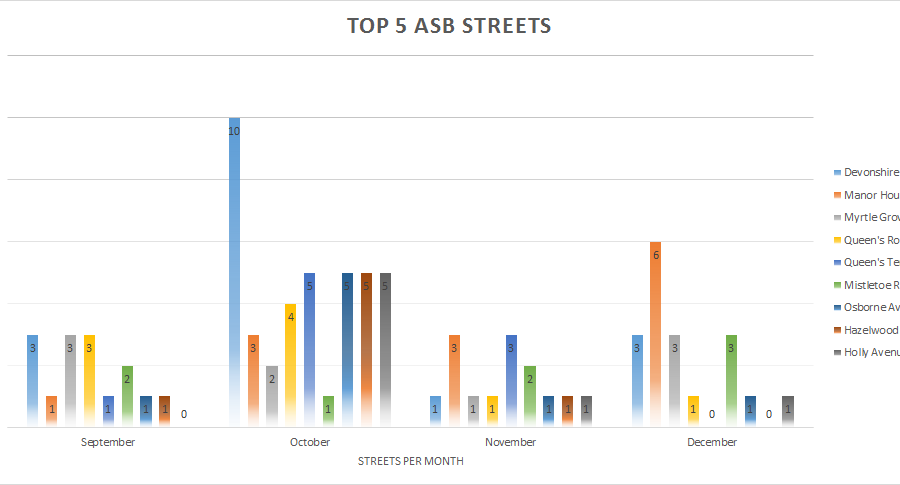Select the Holly Avenue legend entry
900x485 pixels.
[x=870, y=352]
